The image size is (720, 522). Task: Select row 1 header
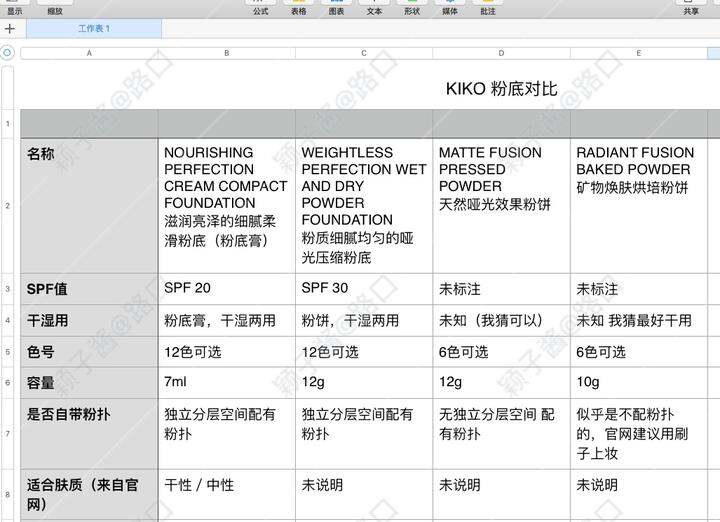tap(7, 123)
